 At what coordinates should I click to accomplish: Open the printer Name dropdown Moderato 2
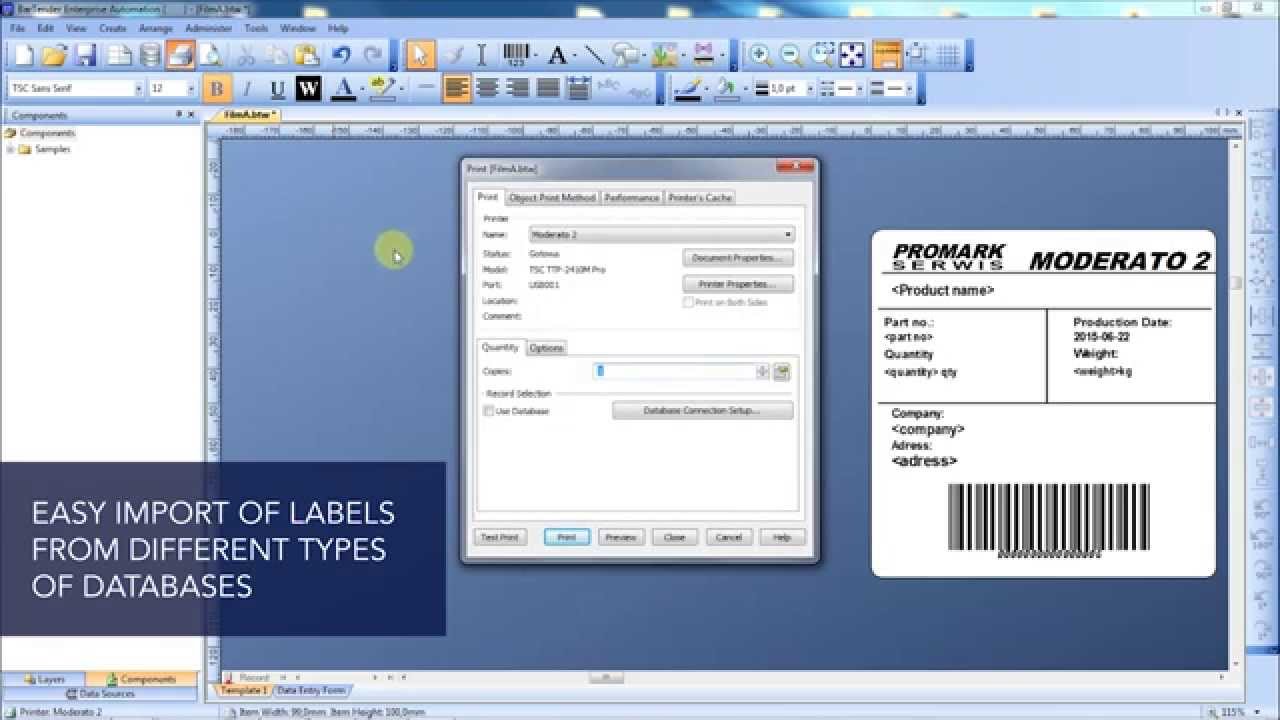(x=662, y=234)
